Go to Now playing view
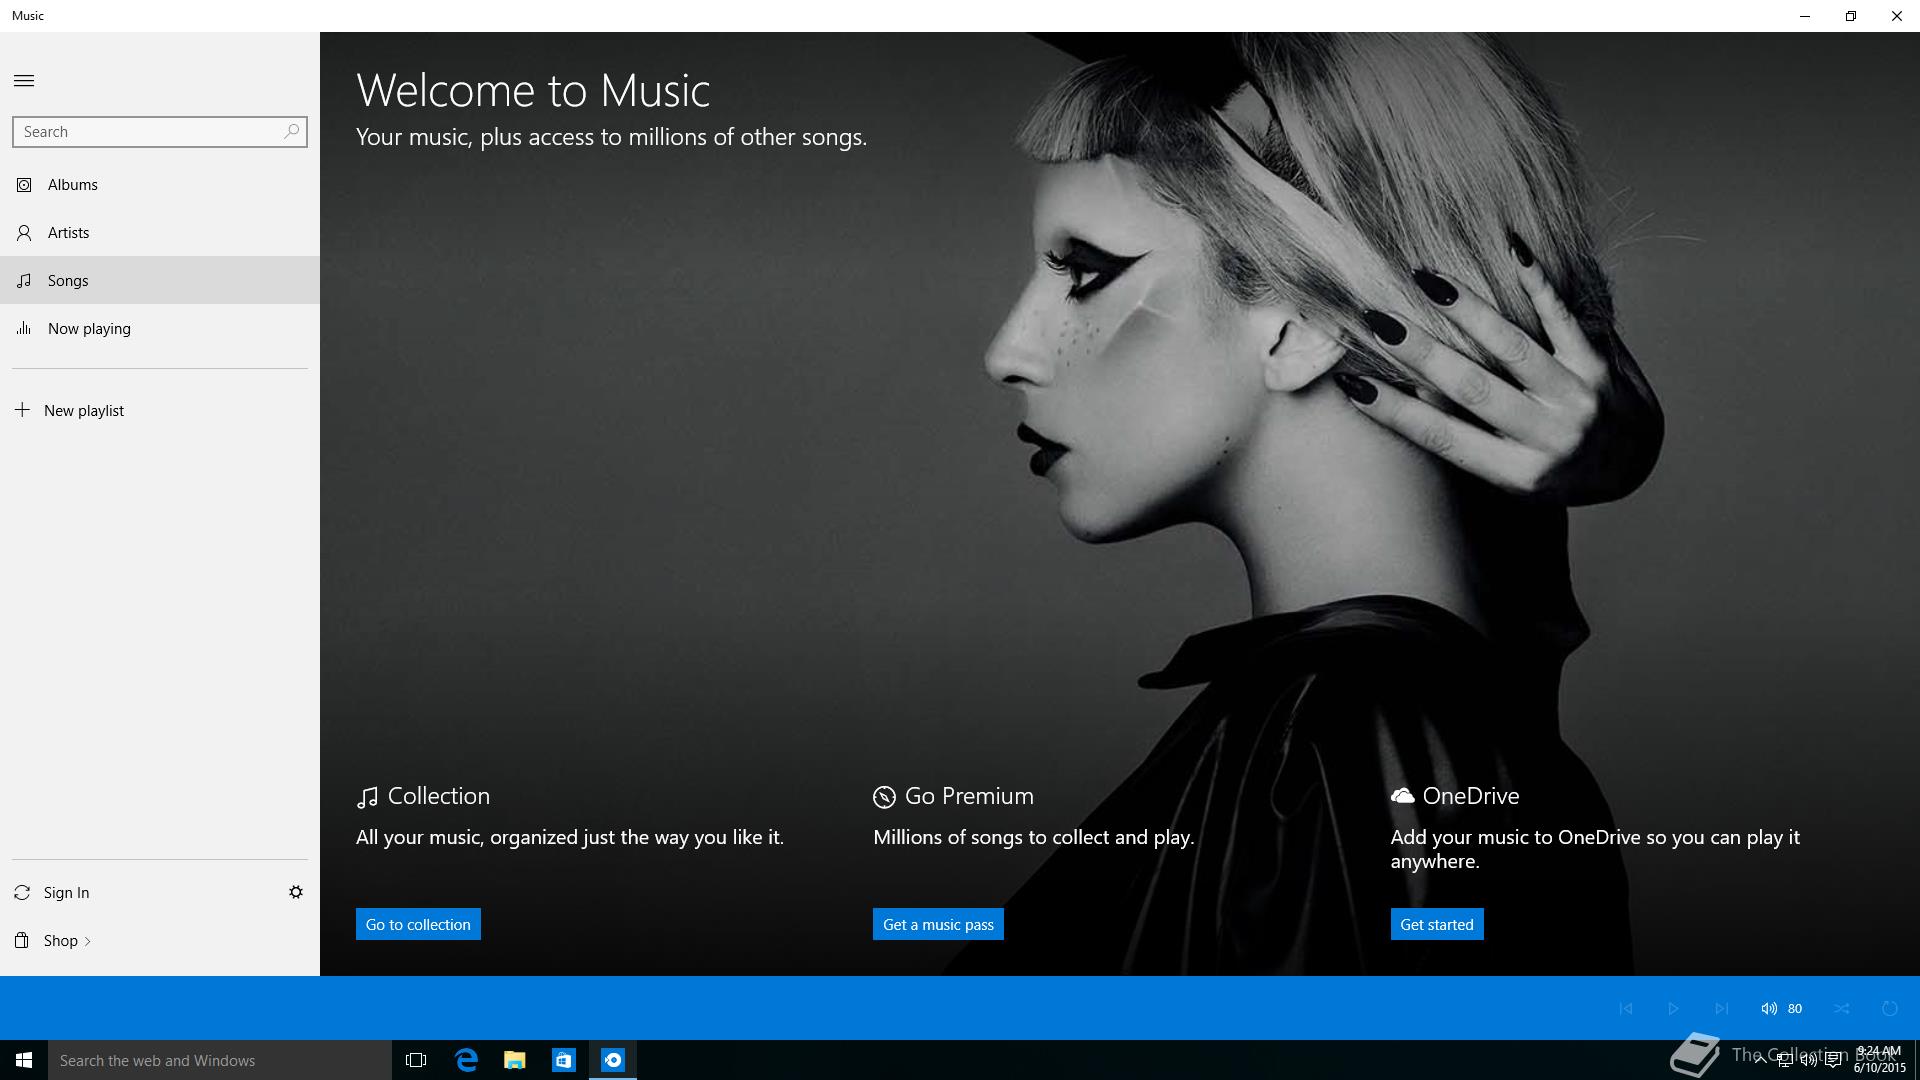The width and height of the screenshot is (1920, 1080). 89,329
